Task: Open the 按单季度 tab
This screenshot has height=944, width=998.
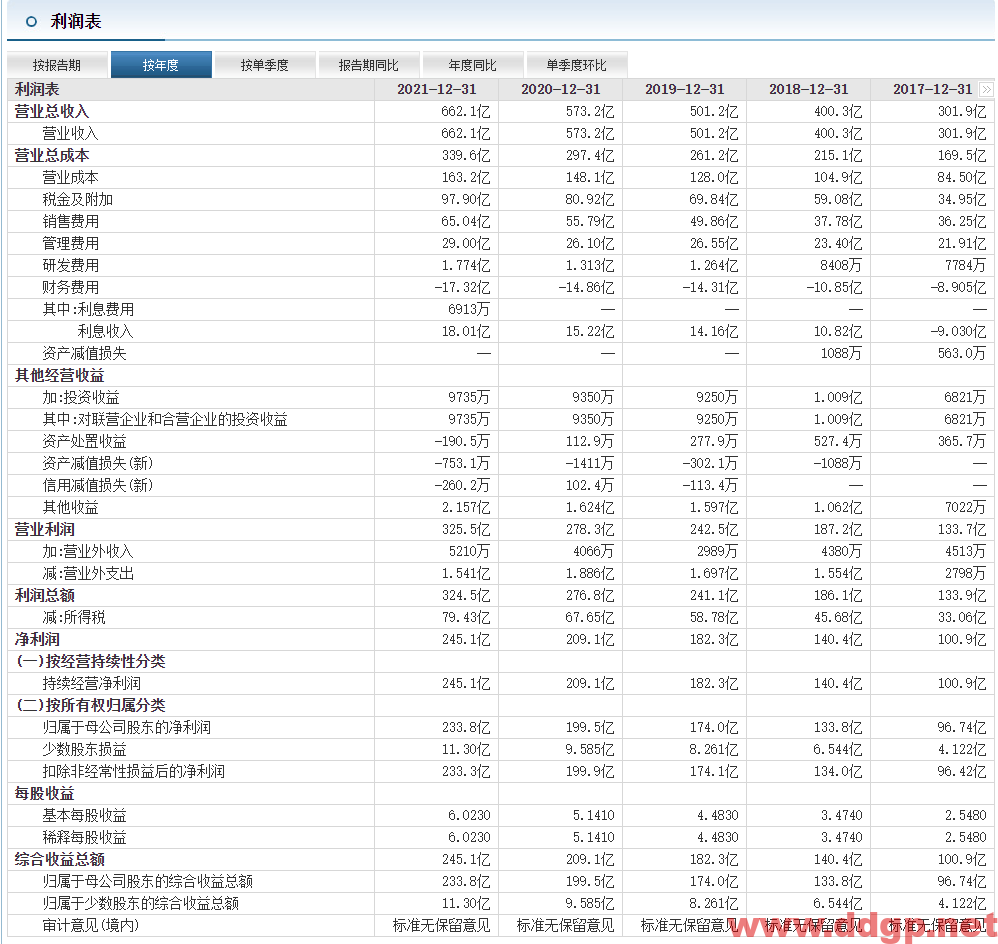Action: (x=265, y=65)
